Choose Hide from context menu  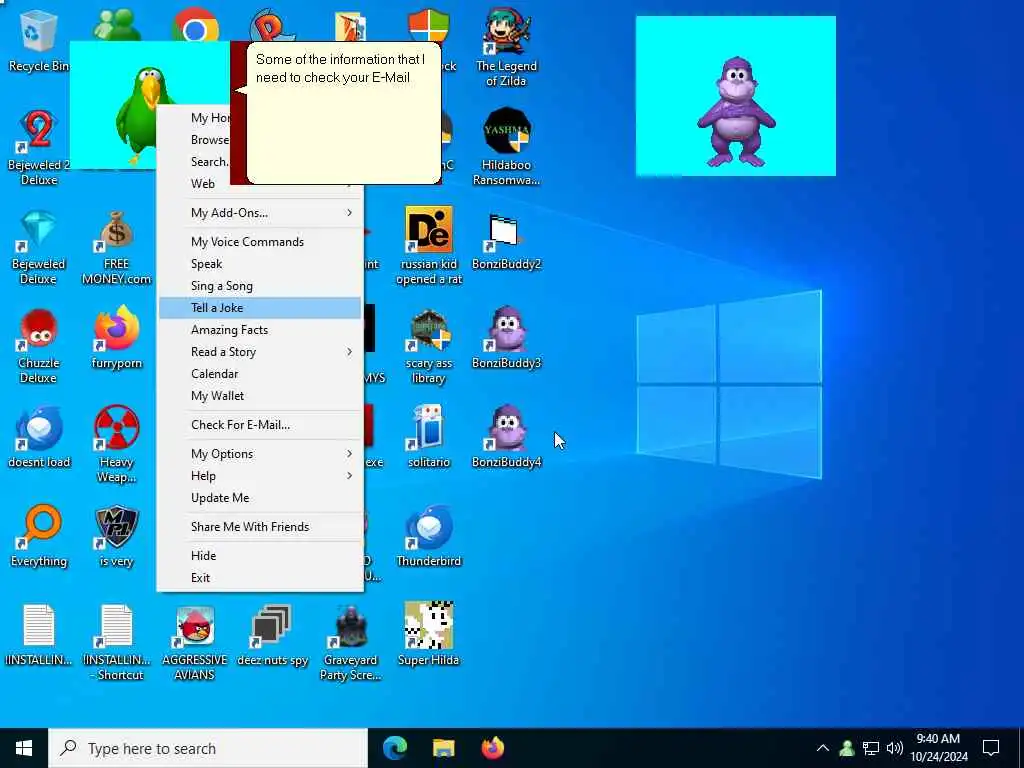pyautogui.click(x=260, y=556)
